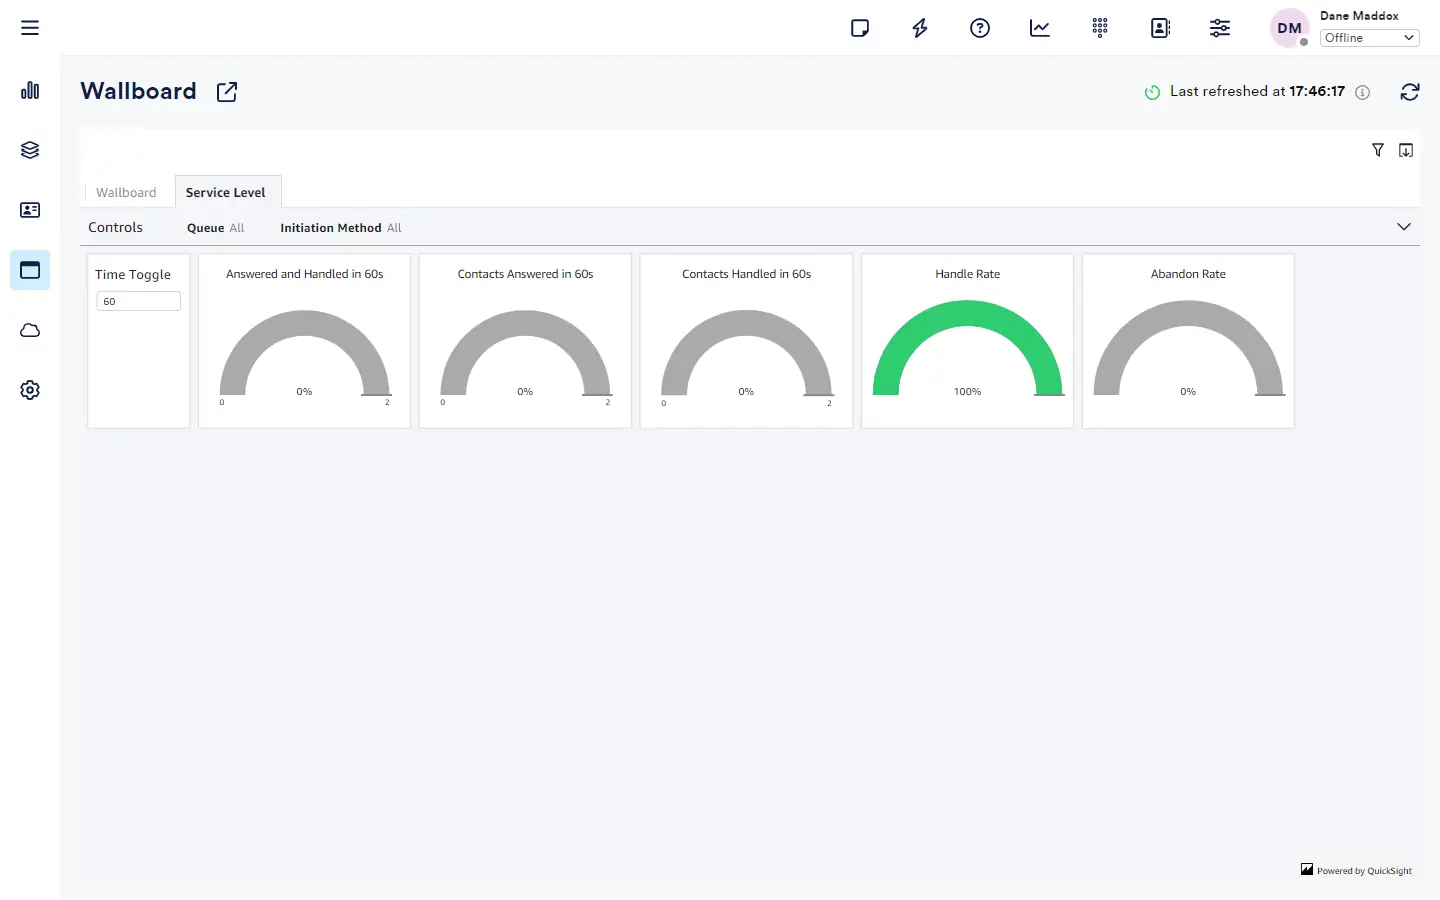Open Wallboard in new window icon

[227, 92]
